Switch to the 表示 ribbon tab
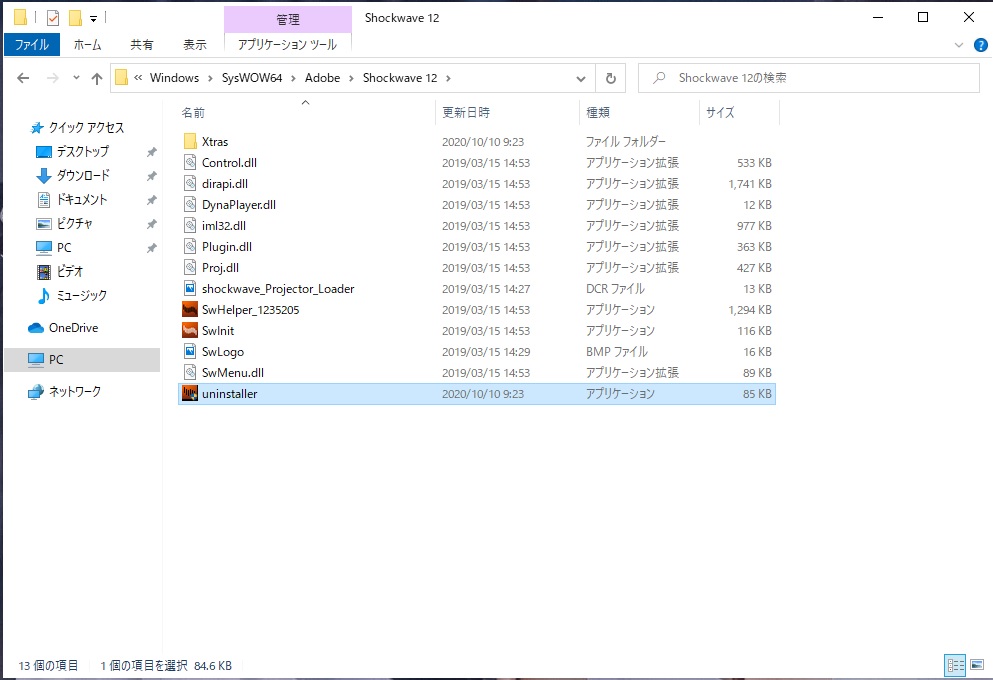Image resolution: width=993 pixels, height=680 pixels. [194, 44]
